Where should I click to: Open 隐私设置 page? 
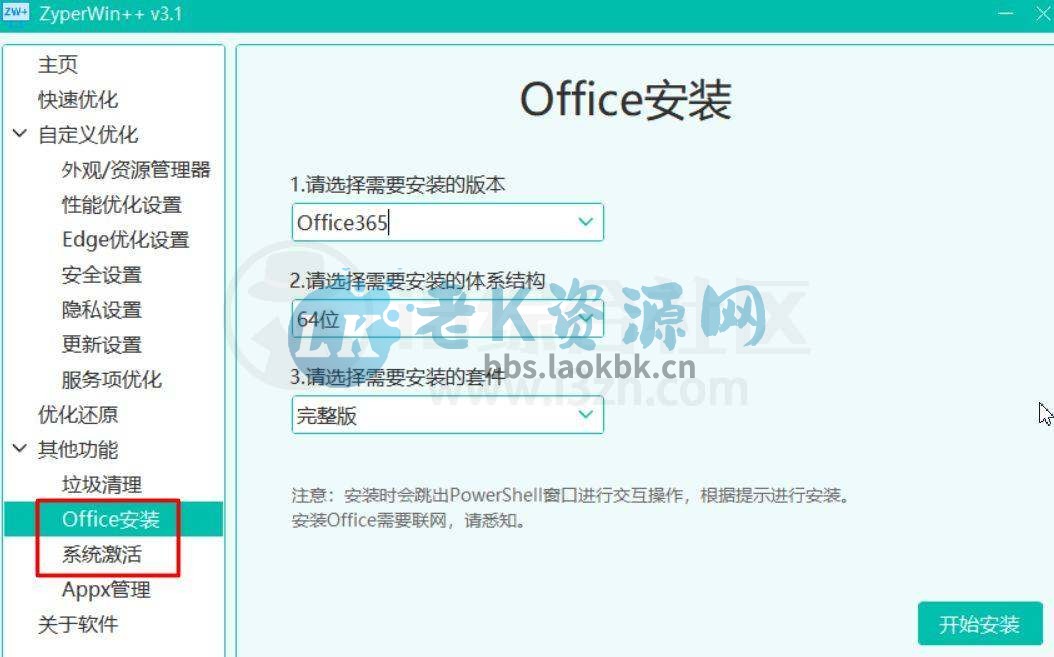pos(102,309)
